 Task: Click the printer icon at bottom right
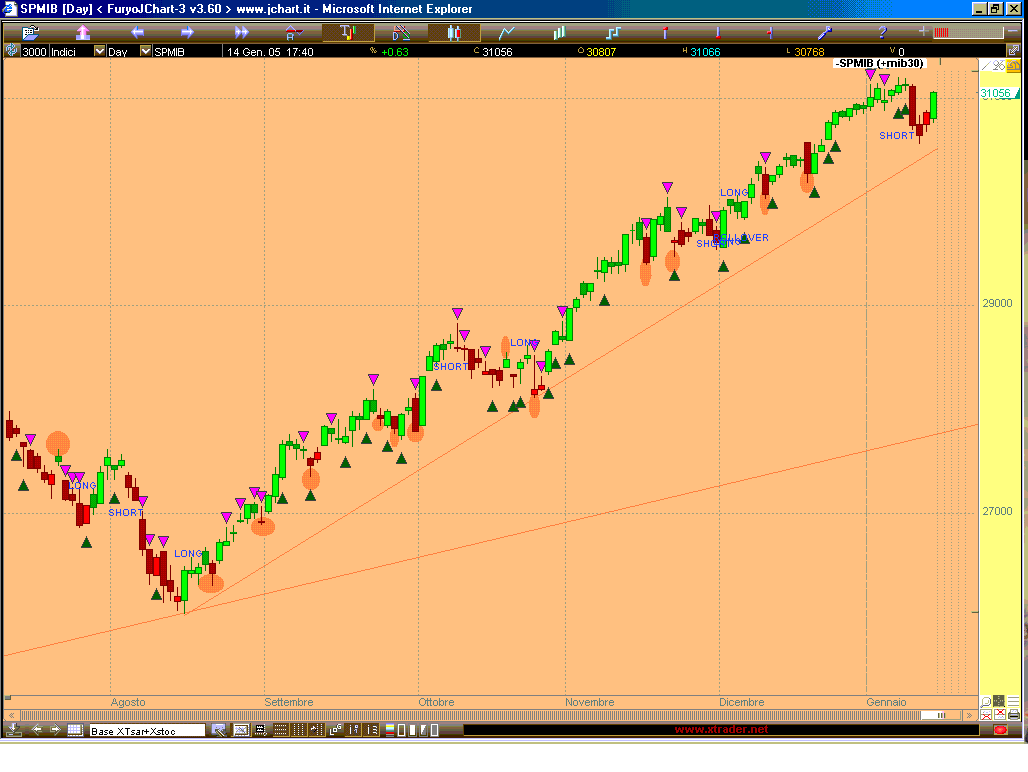(1015, 715)
